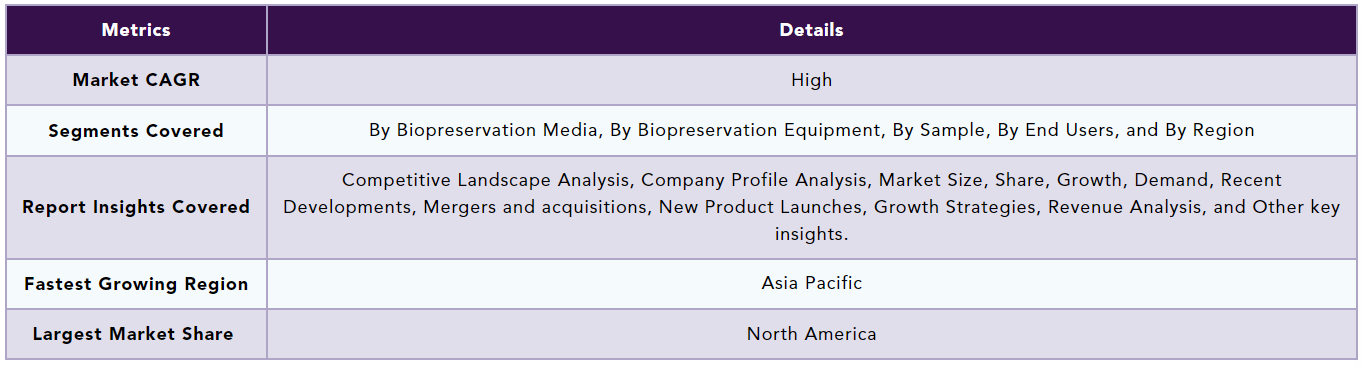Click By Region in segments row
The height and width of the screenshot is (368, 1362).
pyautogui.click(x=1209, y=130)
